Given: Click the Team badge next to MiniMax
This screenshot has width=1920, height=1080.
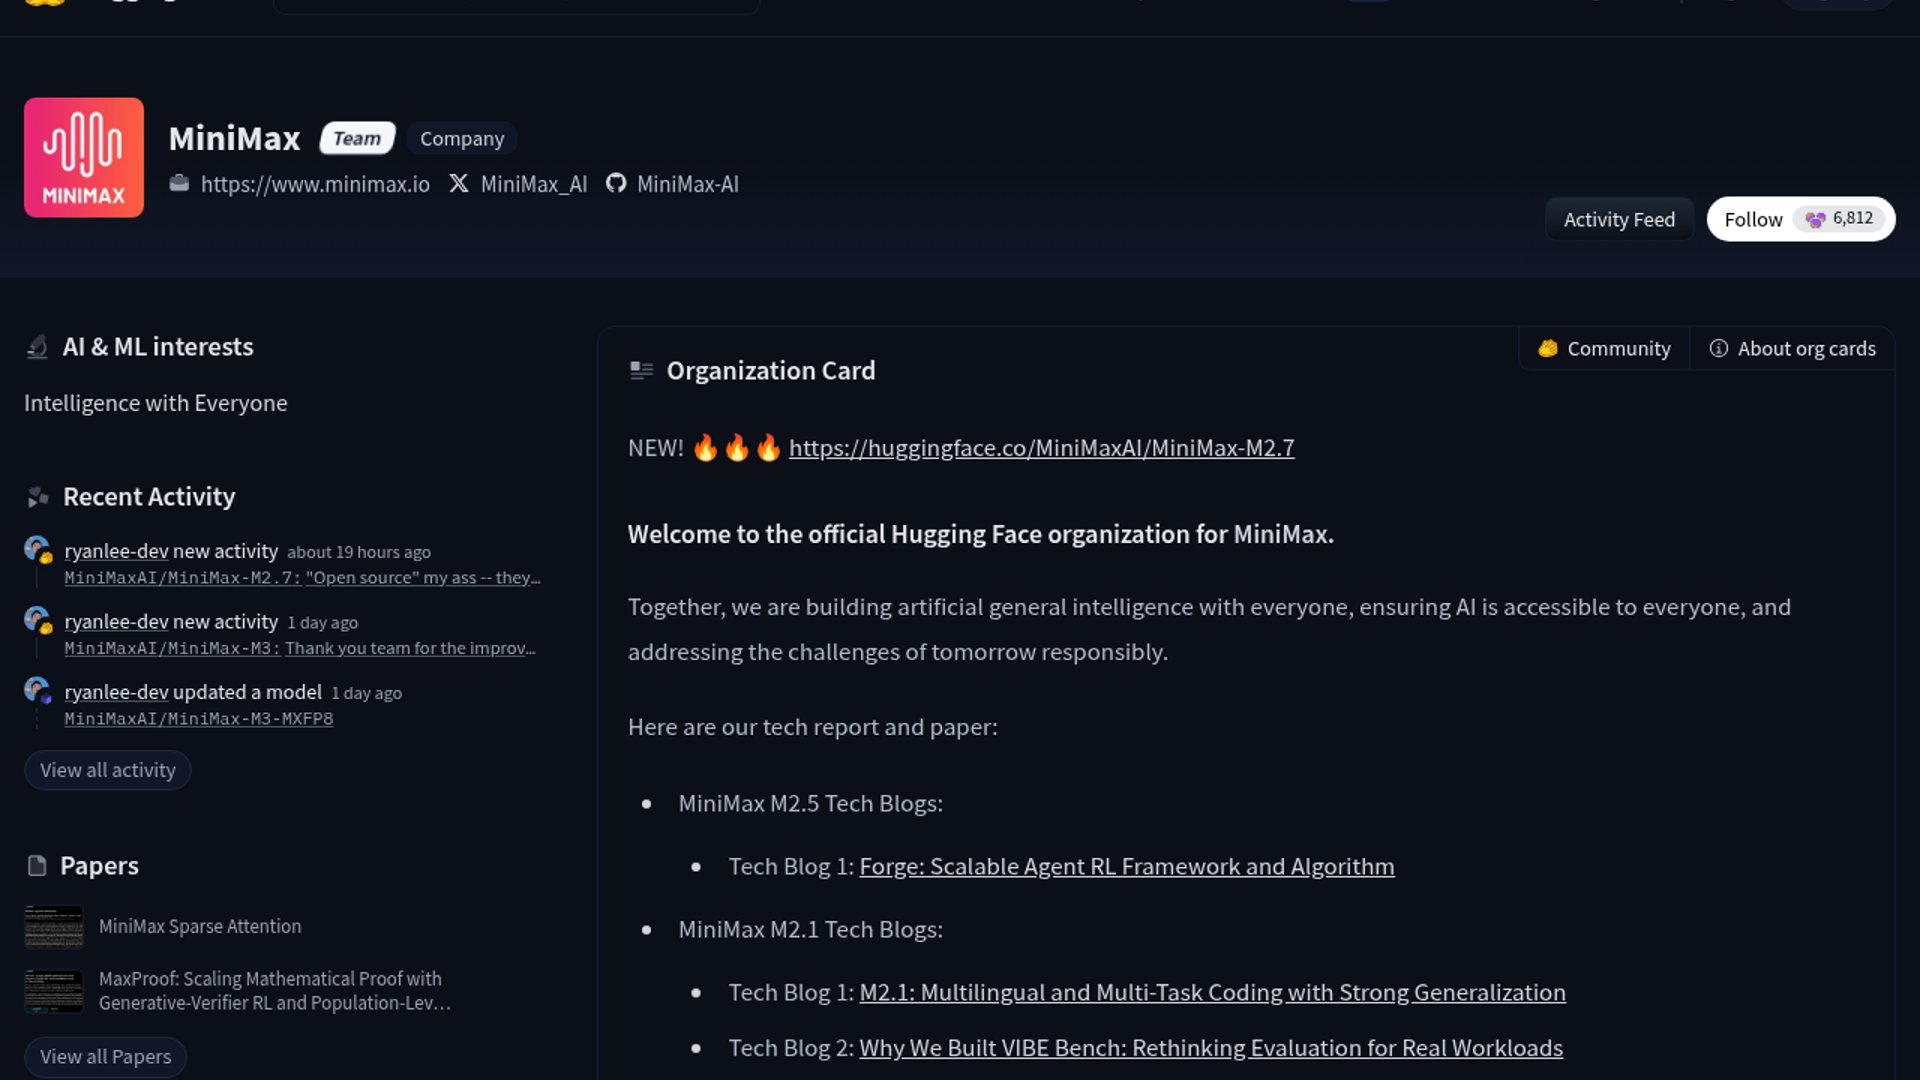Looking at the screenshot, I should 357,138.
